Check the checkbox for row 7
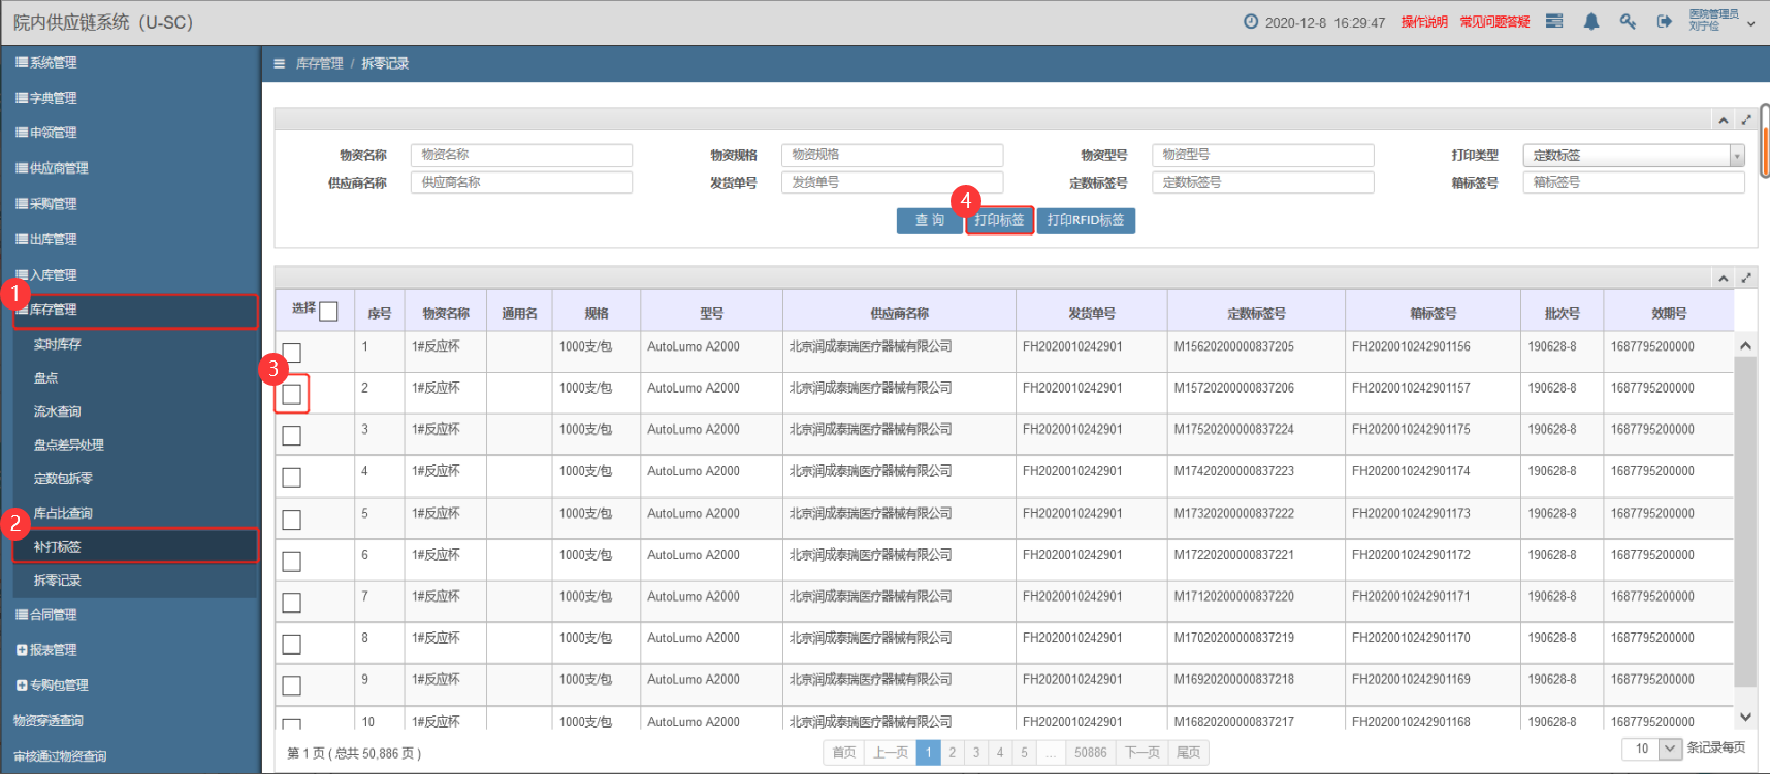Screen dimensions: 1771x775 pyautogui.click(x=291, y=603)
